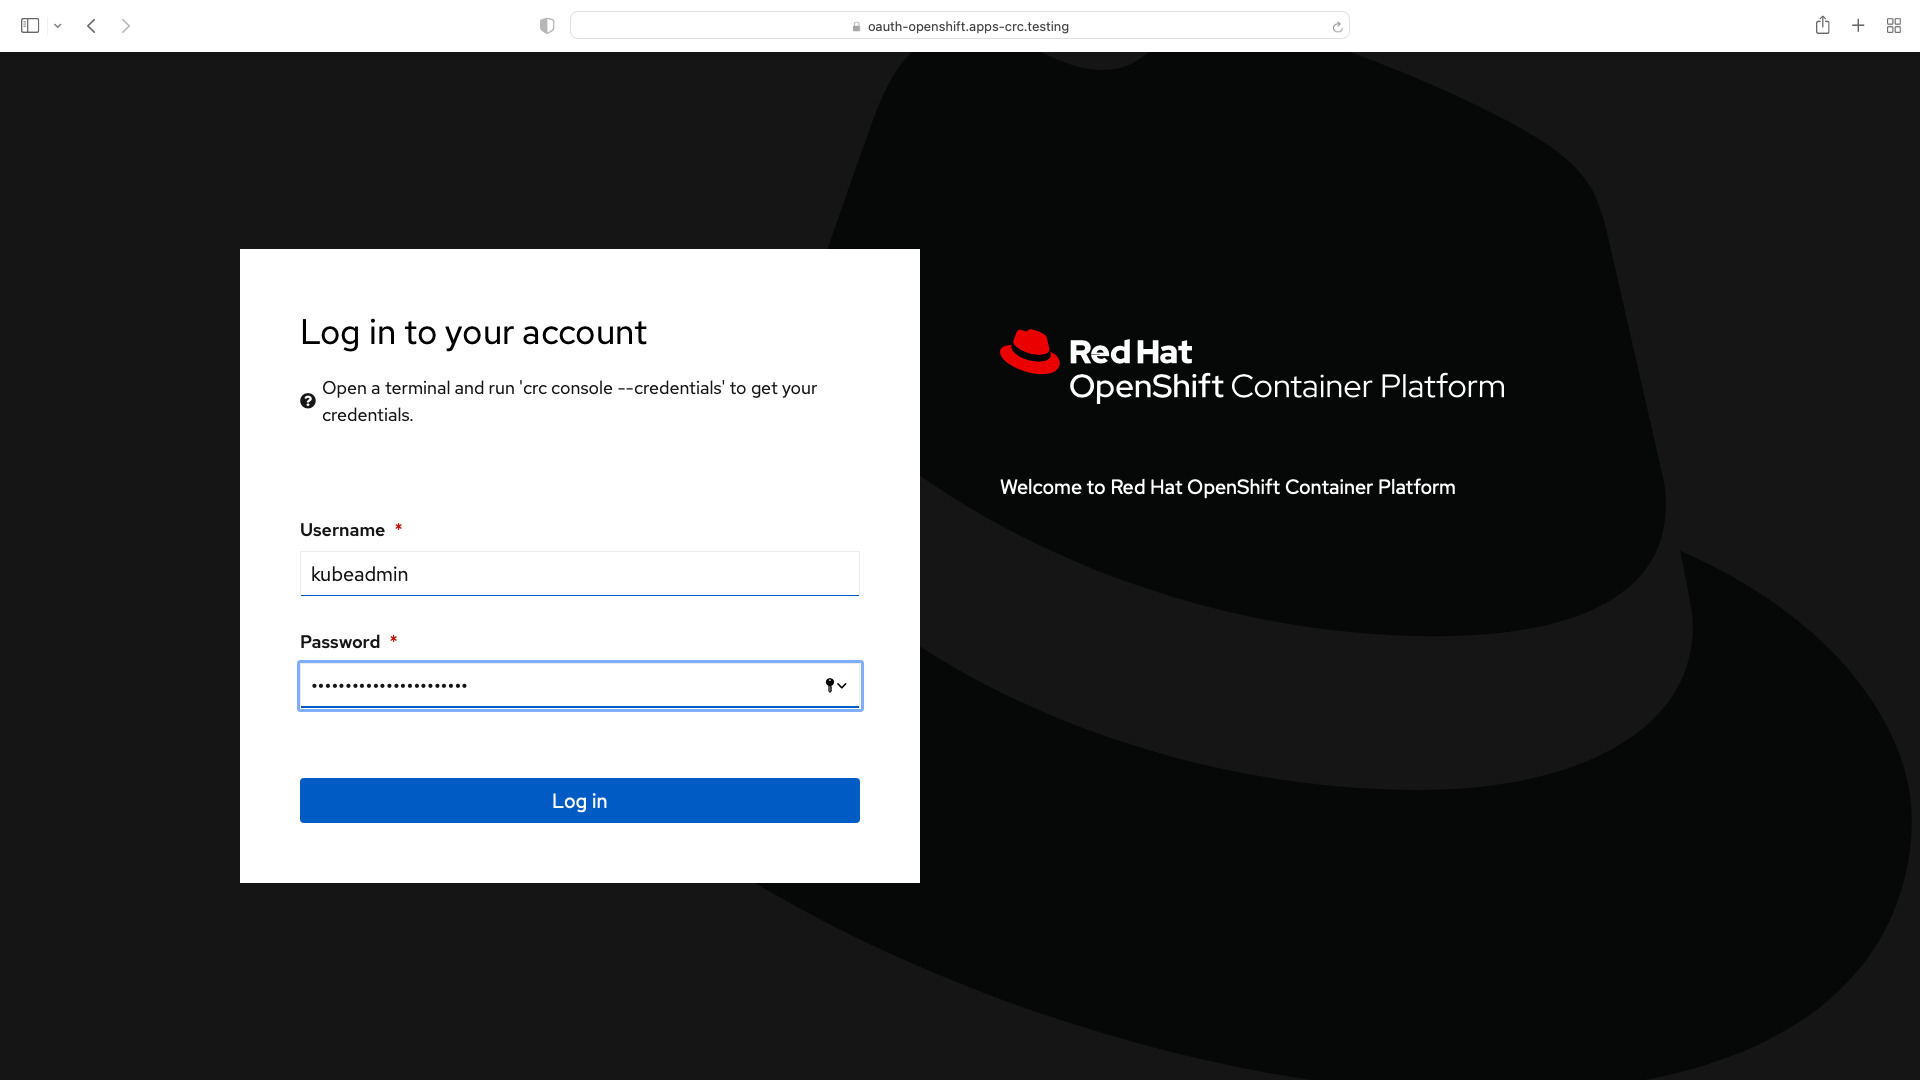Reload the page with the refresh icon
Viewport: 1920px width, 1080px height.
coord(1337,27)
